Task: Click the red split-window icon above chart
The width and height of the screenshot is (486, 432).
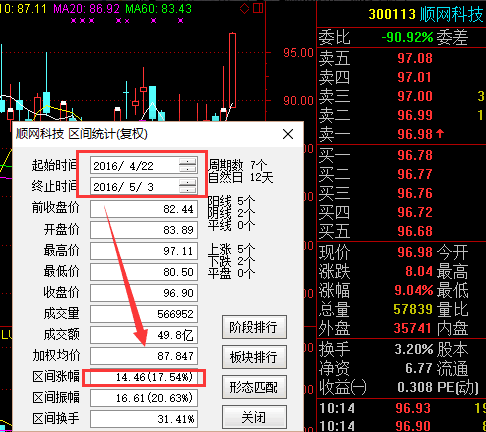Action: coord(258,8)
